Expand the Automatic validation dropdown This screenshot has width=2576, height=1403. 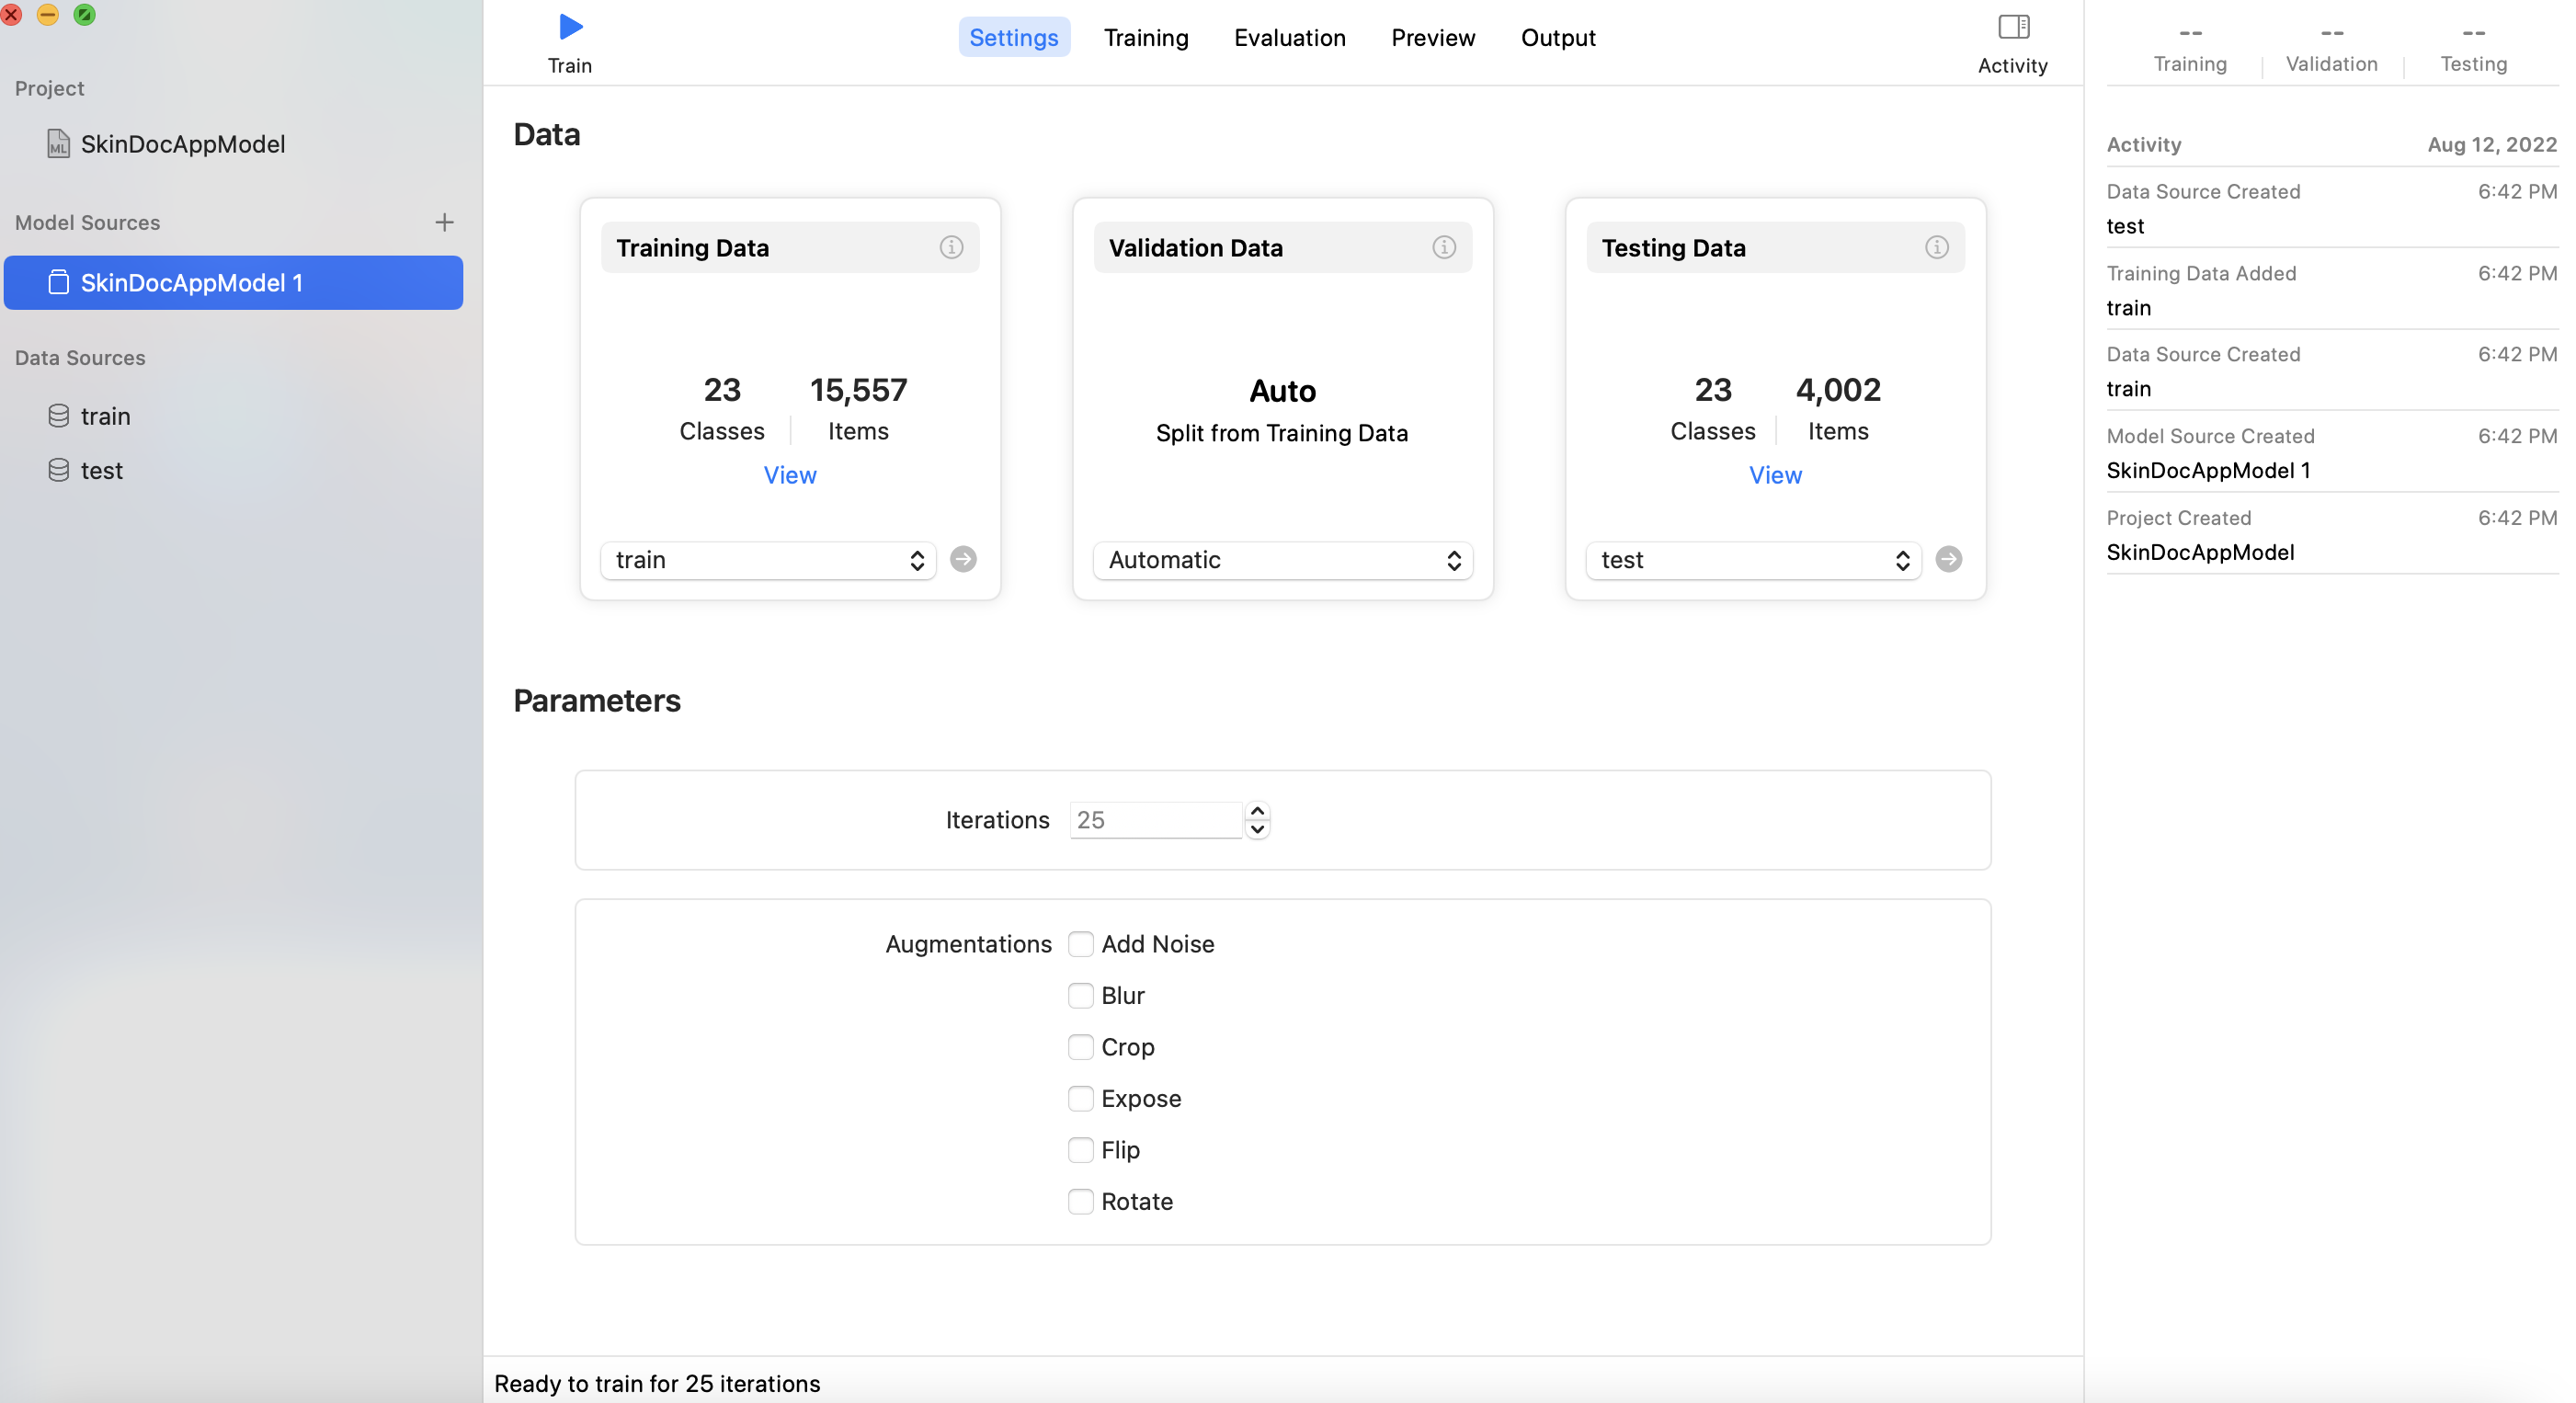(1282, 560)
